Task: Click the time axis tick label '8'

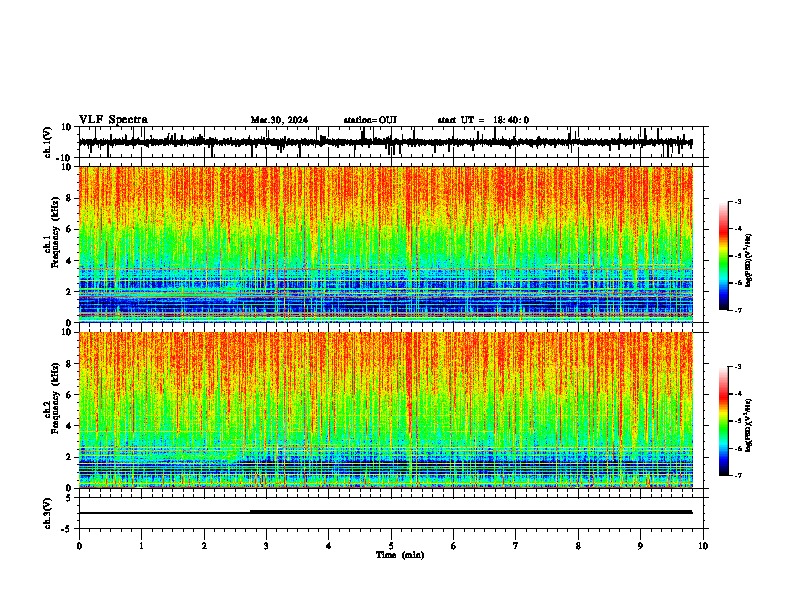Action: pyautogui.click(x=578, y=546)
